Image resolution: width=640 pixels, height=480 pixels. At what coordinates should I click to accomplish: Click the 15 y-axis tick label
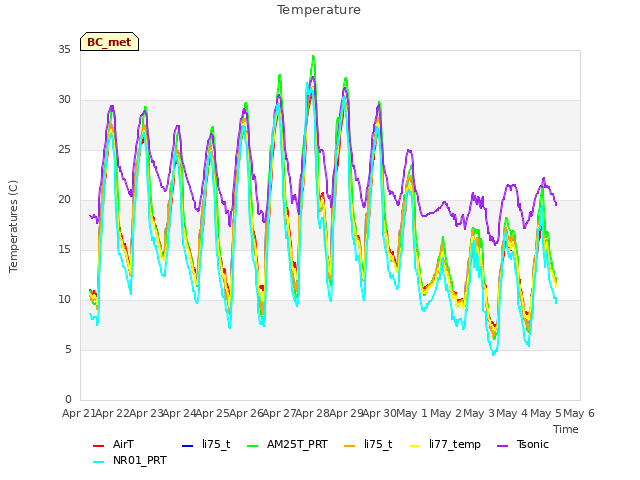pos(64,250)
